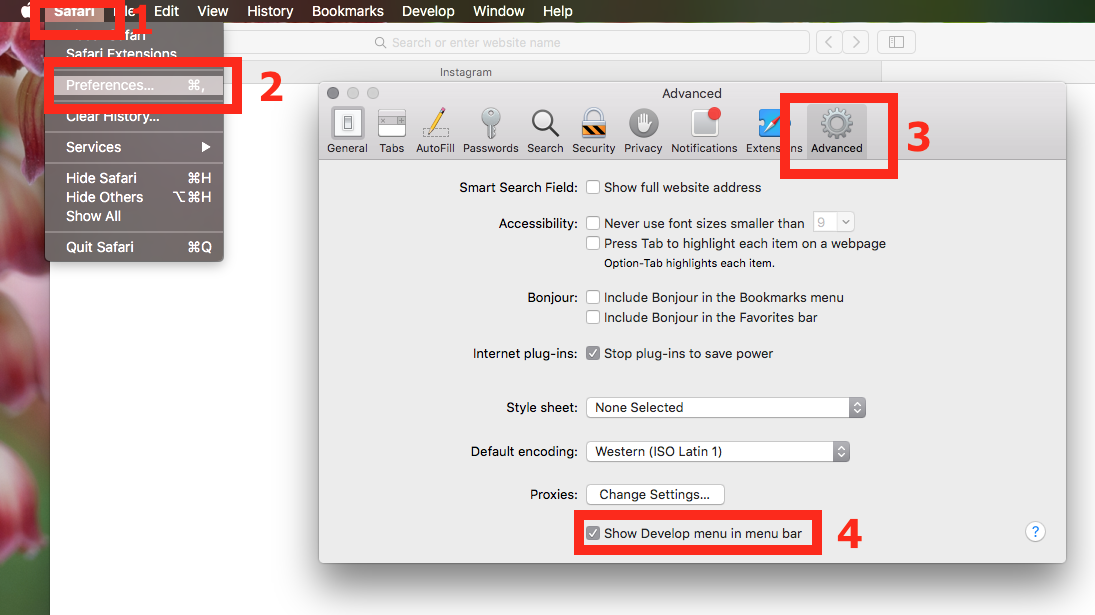The height and width of the screenshot is (615, 1095).
Task: Enable Show full website address
Action: pos(593,187)
